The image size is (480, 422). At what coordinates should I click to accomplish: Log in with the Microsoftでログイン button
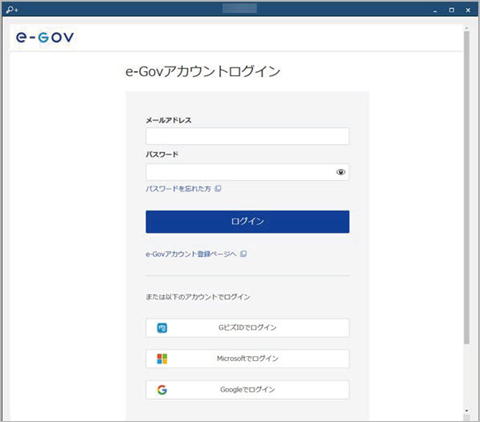[x=247, y=359]
